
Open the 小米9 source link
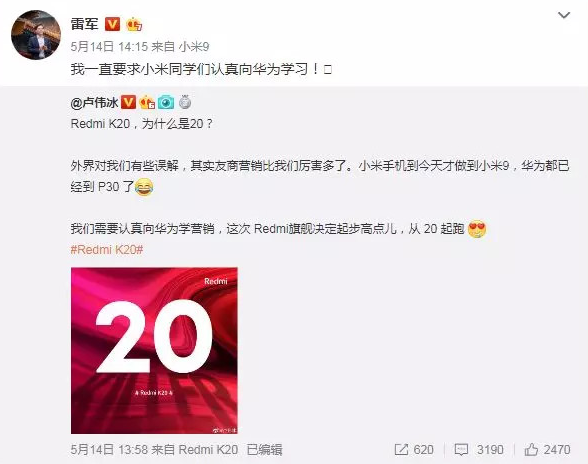[x=194, y=47]
